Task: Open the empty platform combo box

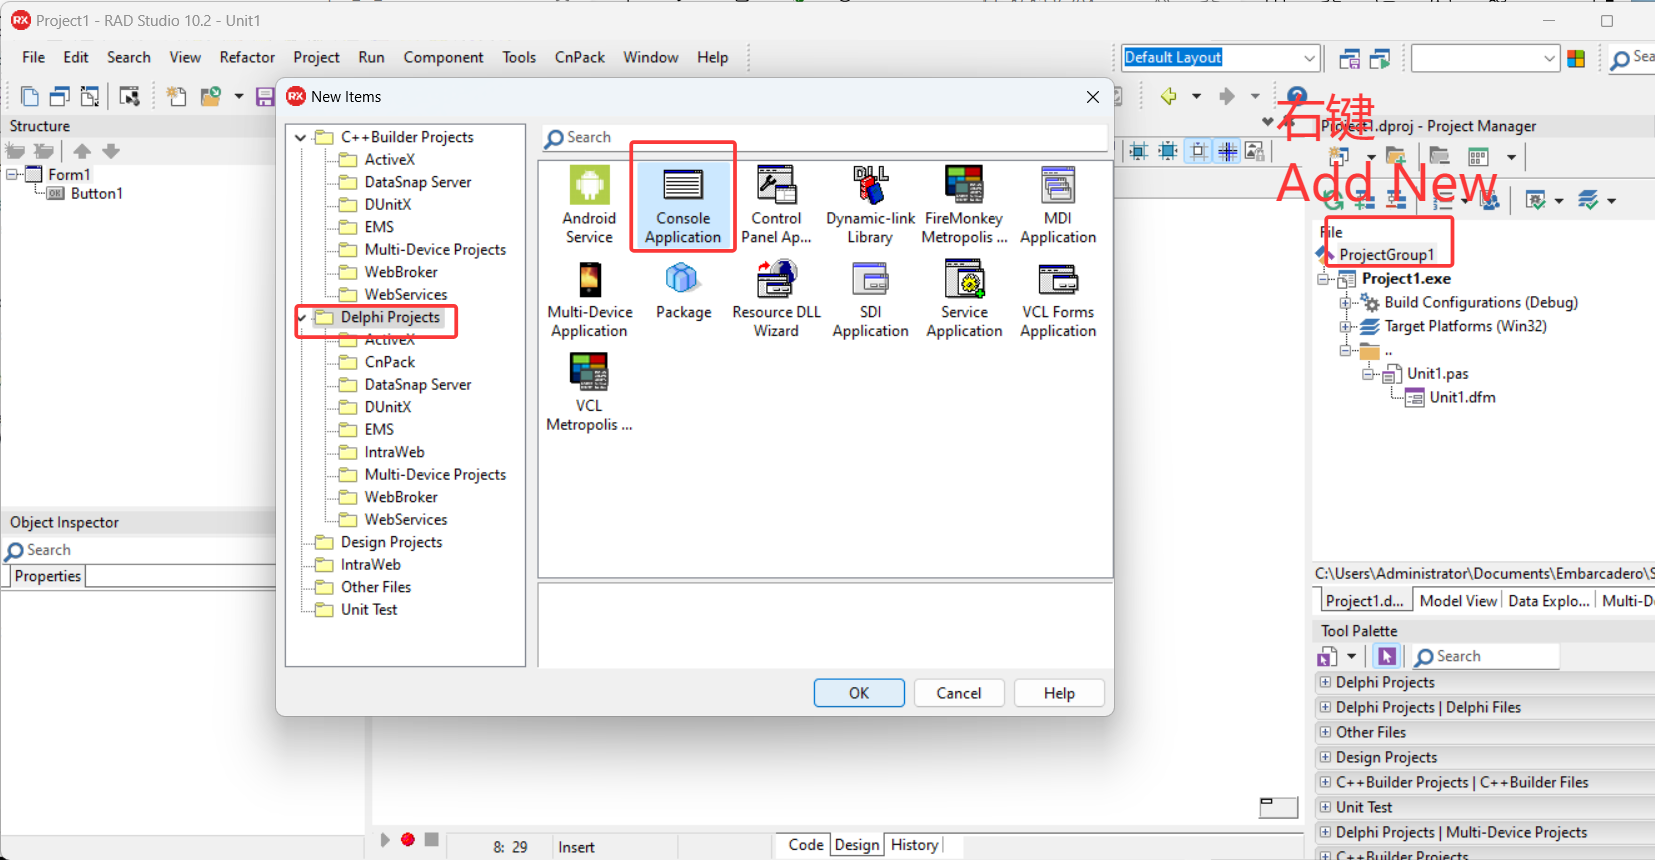Action: pyautogui.click(x=1549, y=58)
